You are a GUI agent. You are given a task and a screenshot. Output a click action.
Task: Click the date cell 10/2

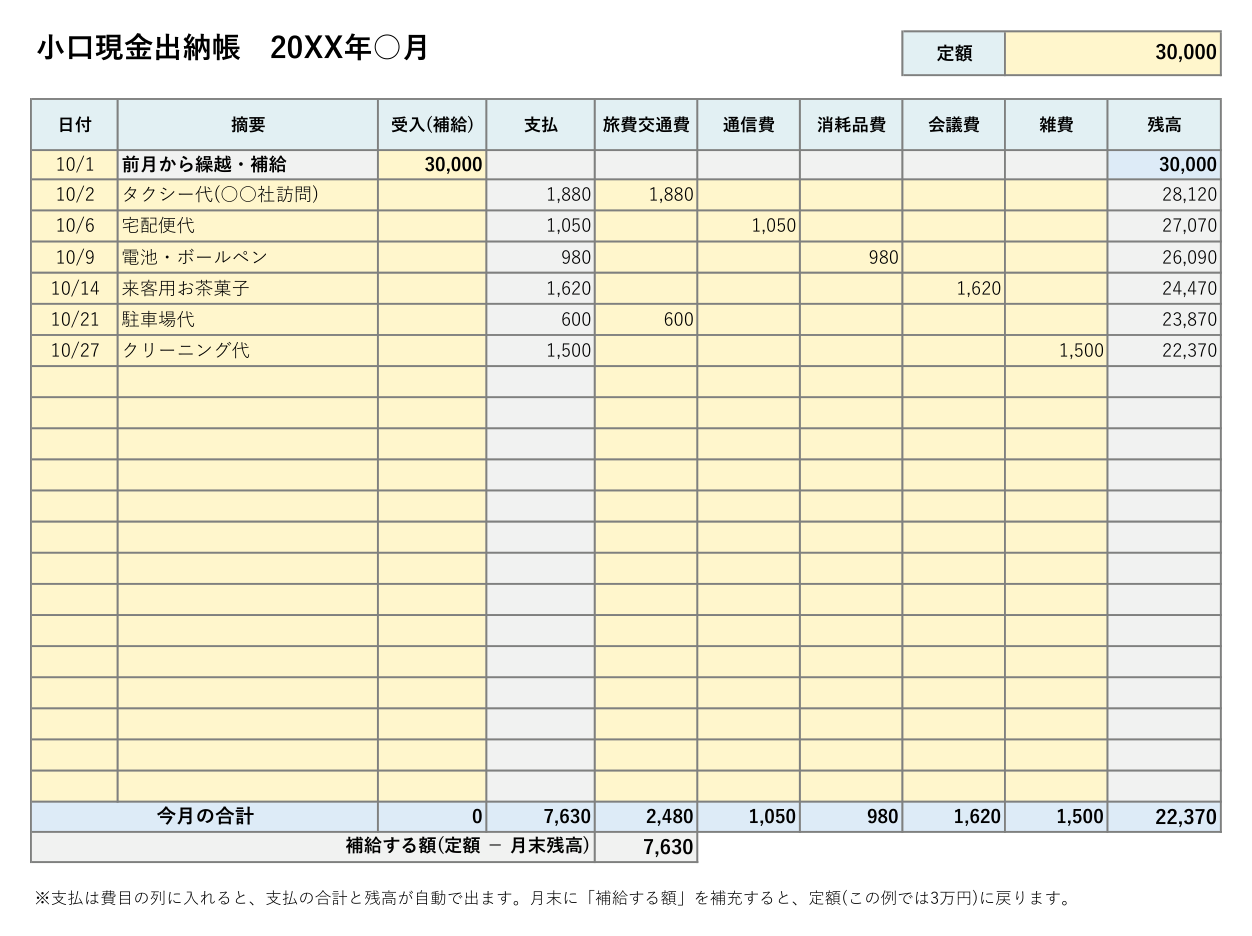(x=74, y=194)
